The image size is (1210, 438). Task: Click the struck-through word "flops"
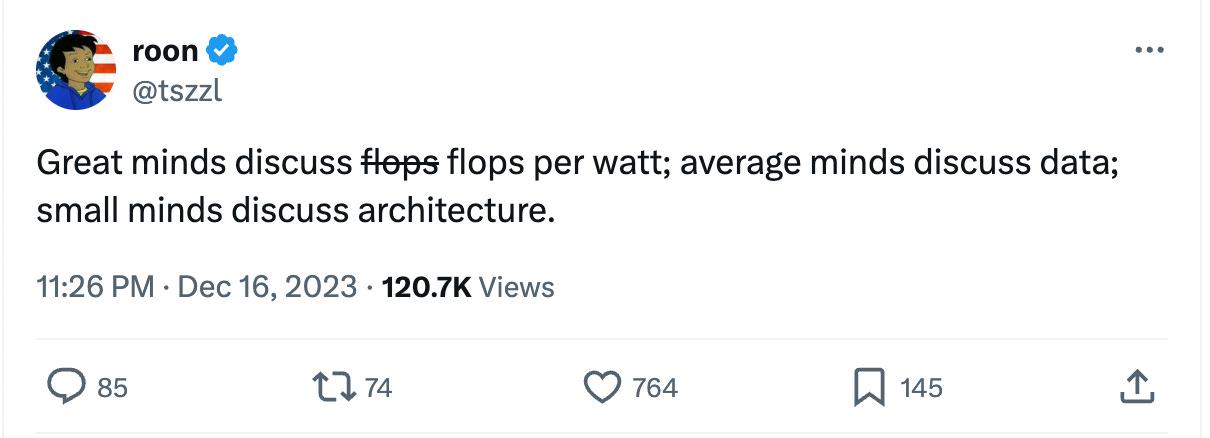point(399,164)
